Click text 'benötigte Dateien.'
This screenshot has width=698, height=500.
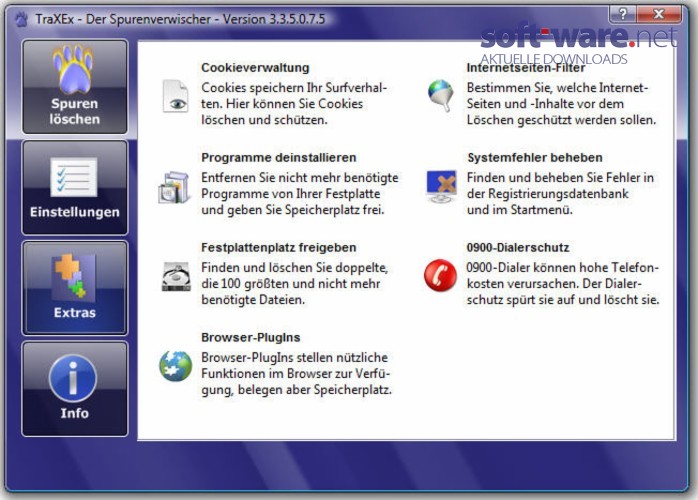253,300
